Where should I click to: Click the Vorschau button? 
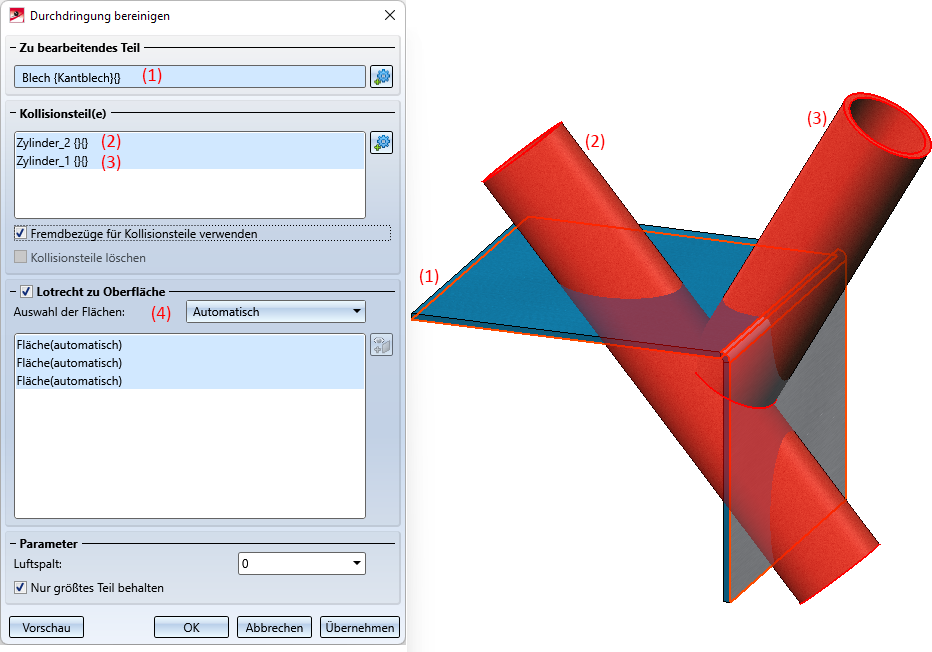click(46, 627)
